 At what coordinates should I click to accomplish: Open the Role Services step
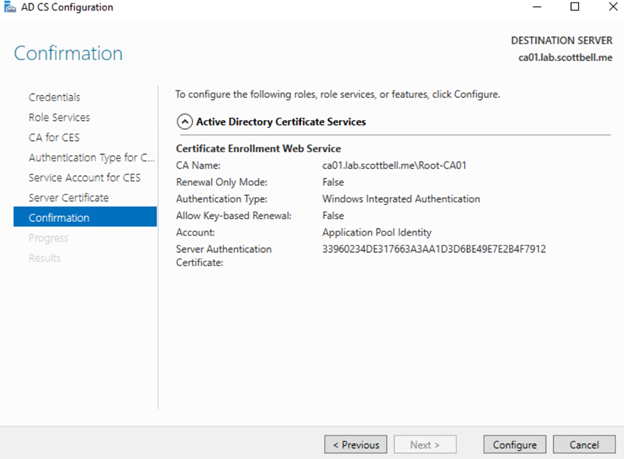[59, 117]
